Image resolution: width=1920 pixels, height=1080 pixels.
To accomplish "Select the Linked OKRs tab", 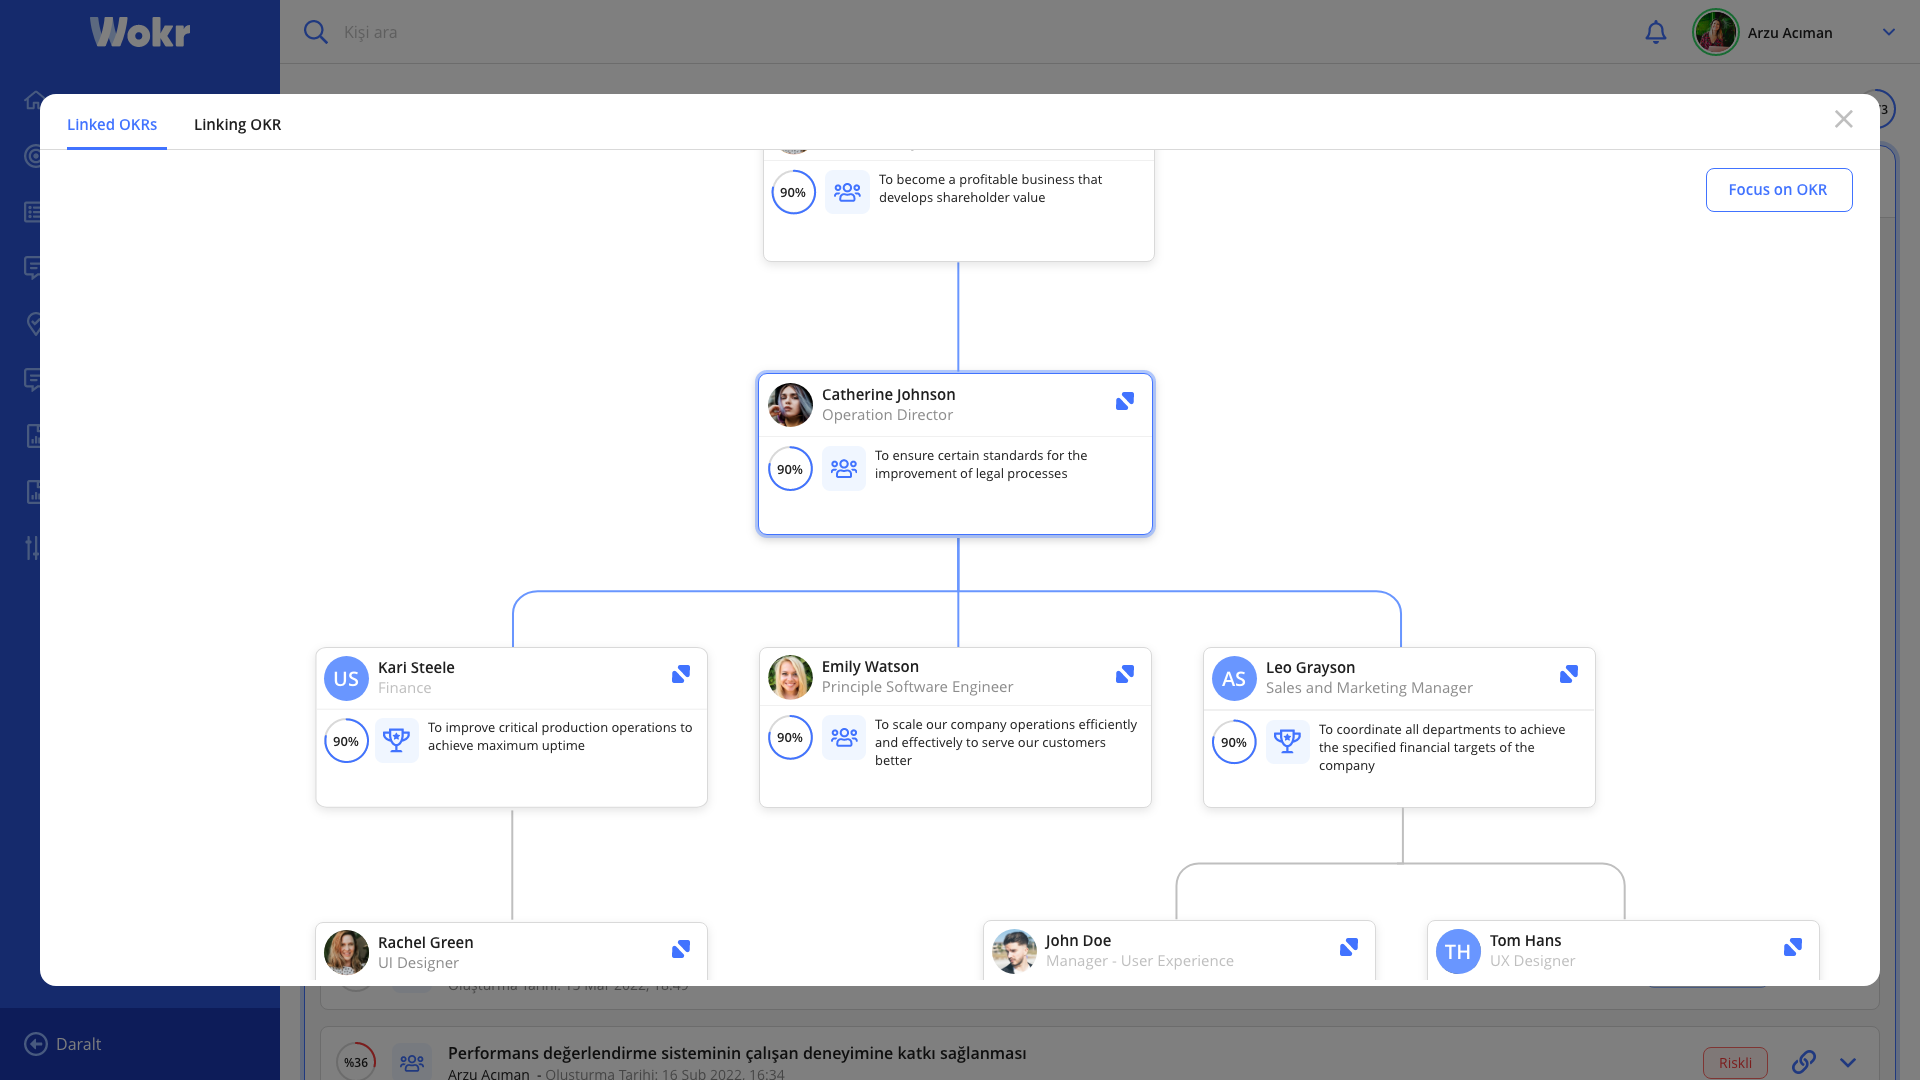I will pyautogui.click(x=112, y=124).
